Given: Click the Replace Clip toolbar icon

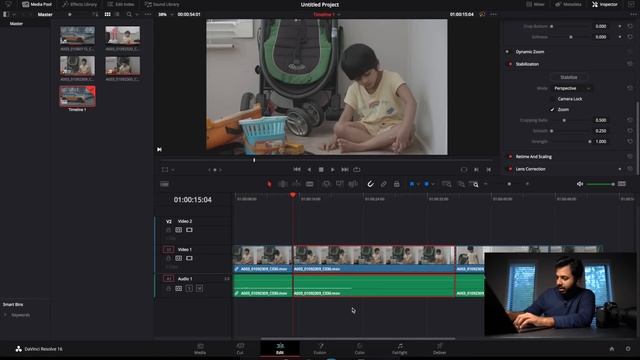Looking at the screenshot, I should point(353,184).
